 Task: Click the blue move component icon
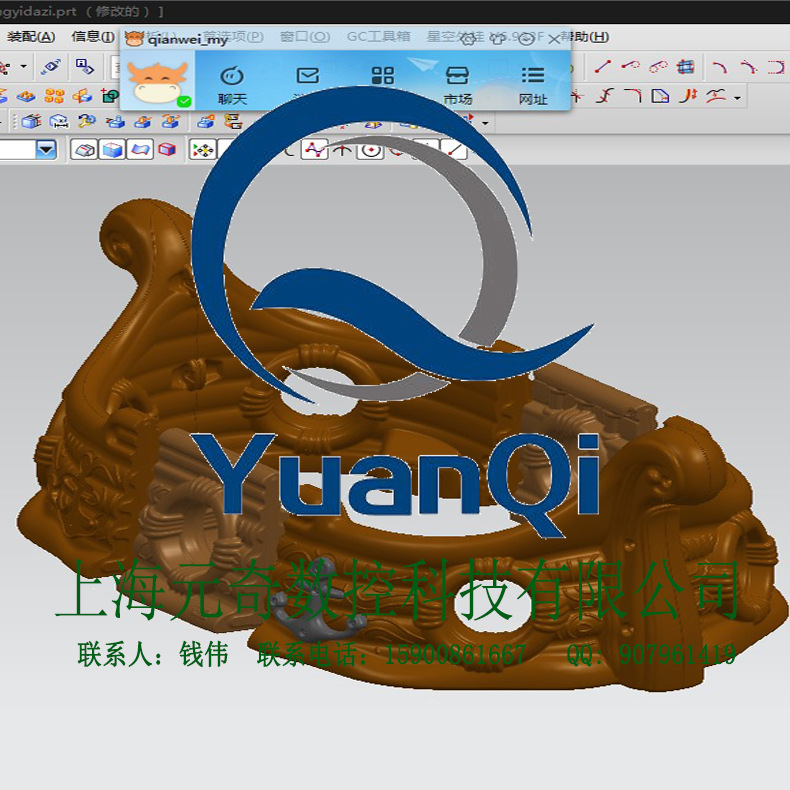tap(52, 67)
